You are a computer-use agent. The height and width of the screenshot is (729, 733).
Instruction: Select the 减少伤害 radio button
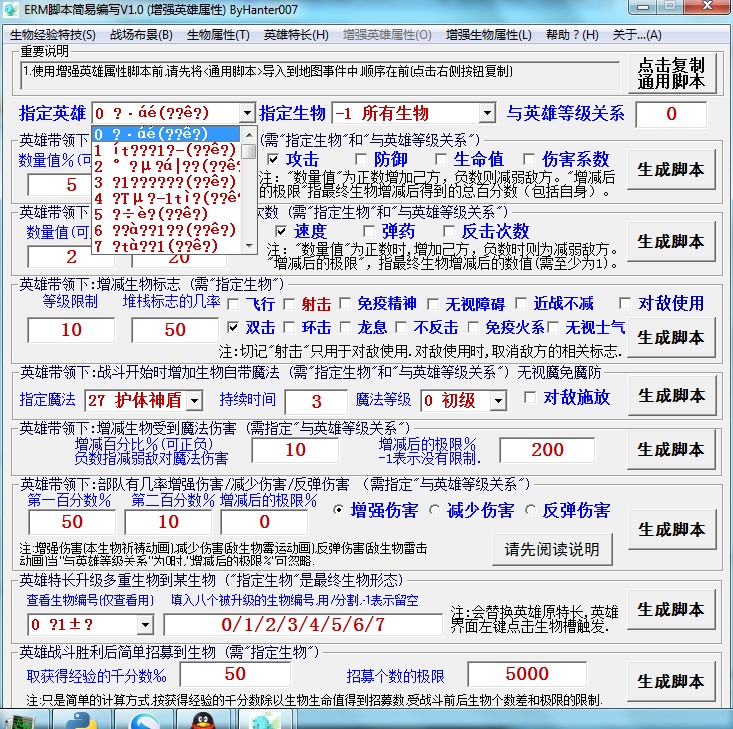click(x=434, y=510)
